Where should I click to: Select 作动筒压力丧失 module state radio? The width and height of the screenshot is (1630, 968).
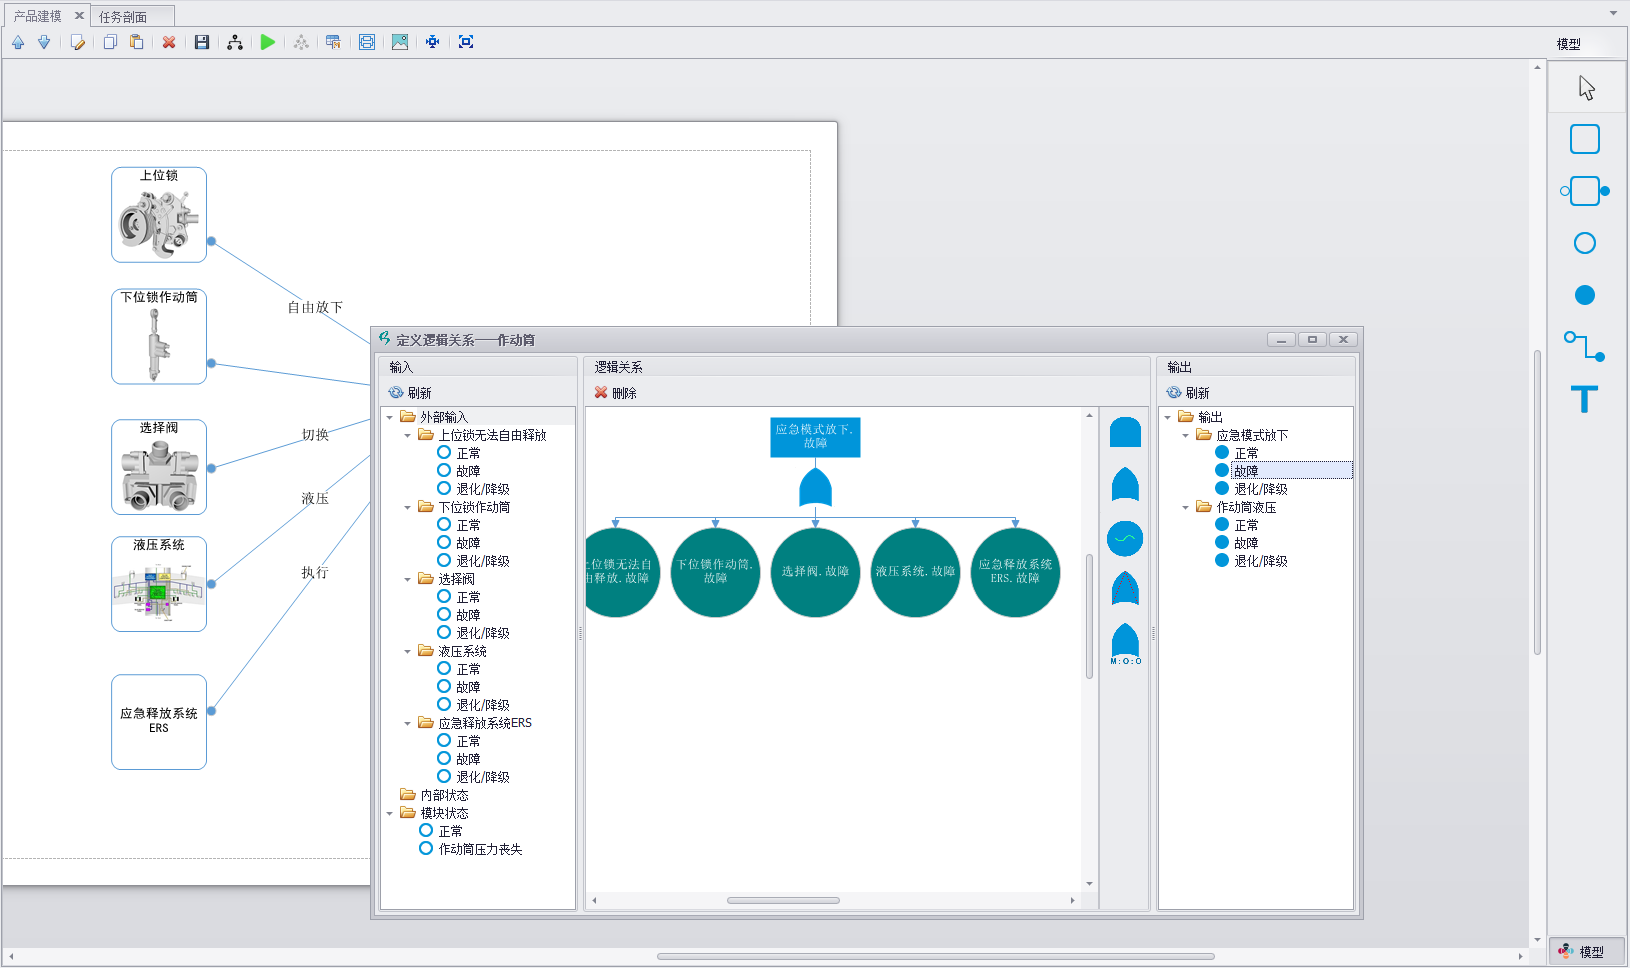tap(426, 849)
